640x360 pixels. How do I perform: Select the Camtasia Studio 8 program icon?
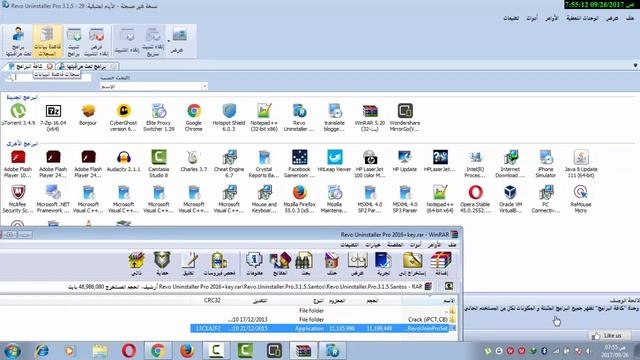point(159,164)
